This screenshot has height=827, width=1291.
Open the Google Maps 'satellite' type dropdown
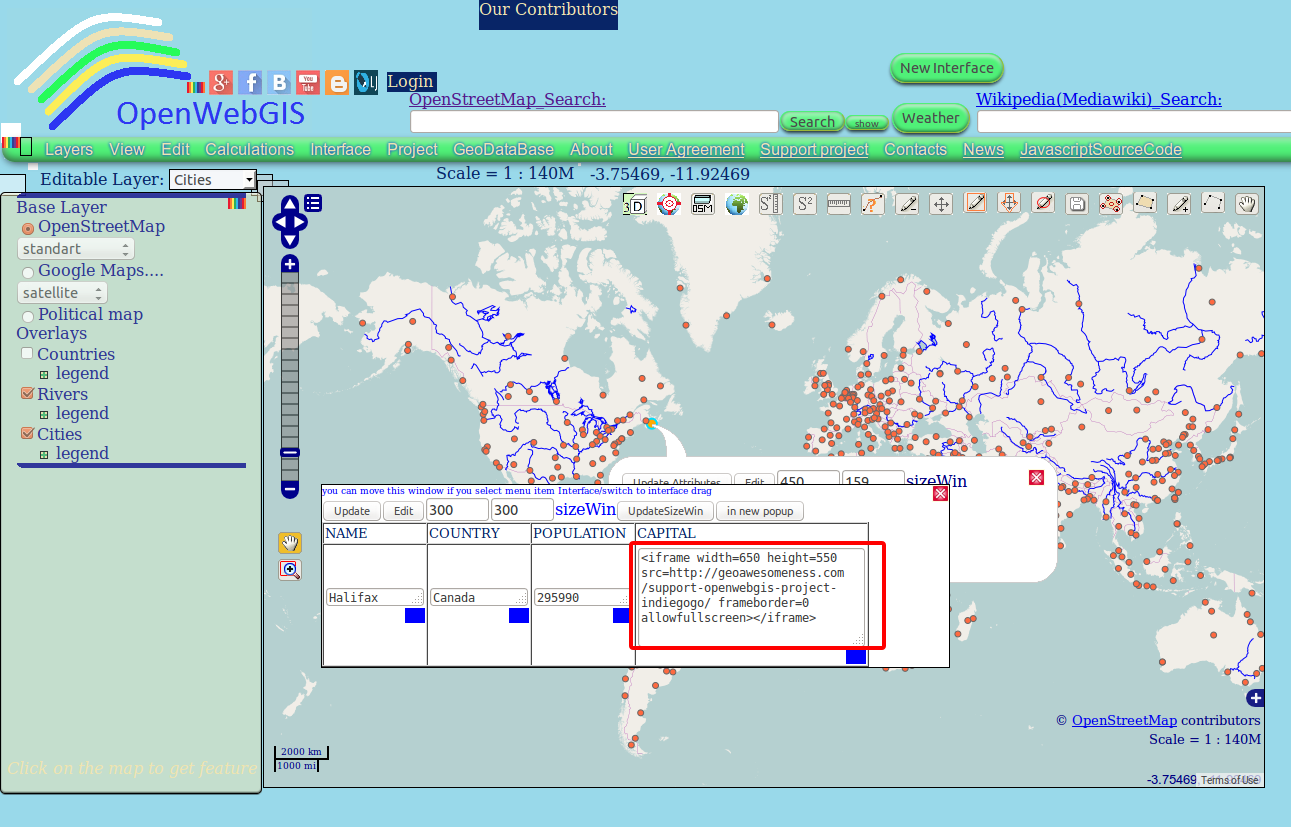[x=63, y=293]
